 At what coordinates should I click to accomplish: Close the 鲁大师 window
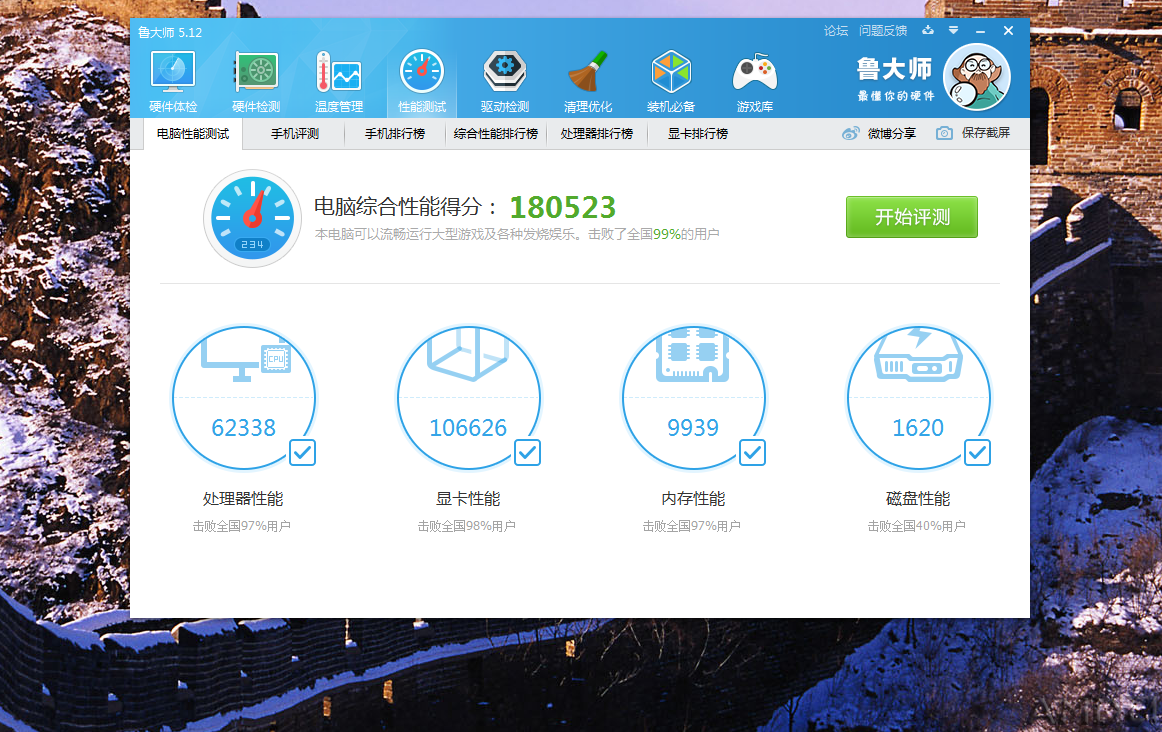click(1008, 30)
